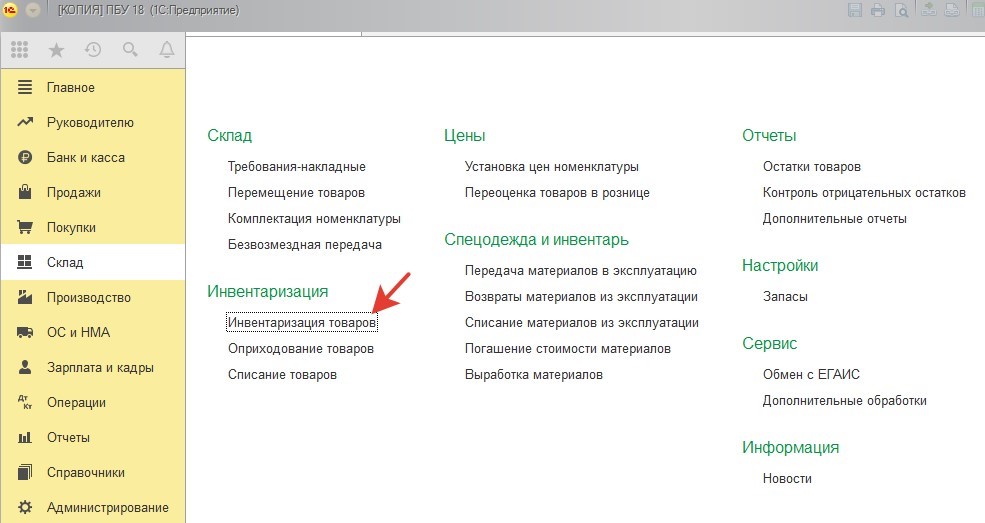Open the sections menu grid icon
Viewport: 985px width, 523px height.
pyautogui.click(x=20, y=49)
